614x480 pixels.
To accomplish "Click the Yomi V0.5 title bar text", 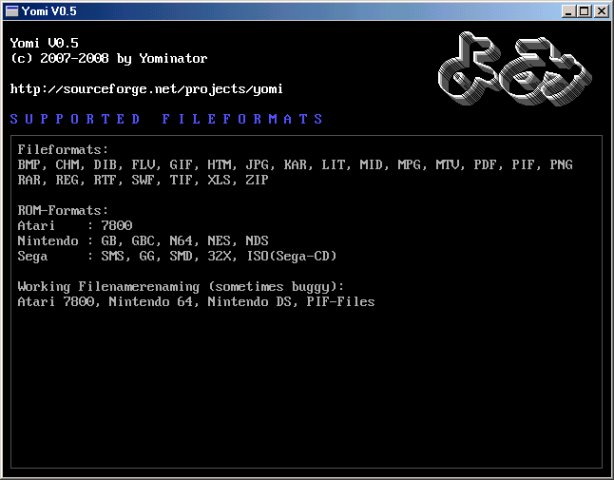I will pos(49,11).
